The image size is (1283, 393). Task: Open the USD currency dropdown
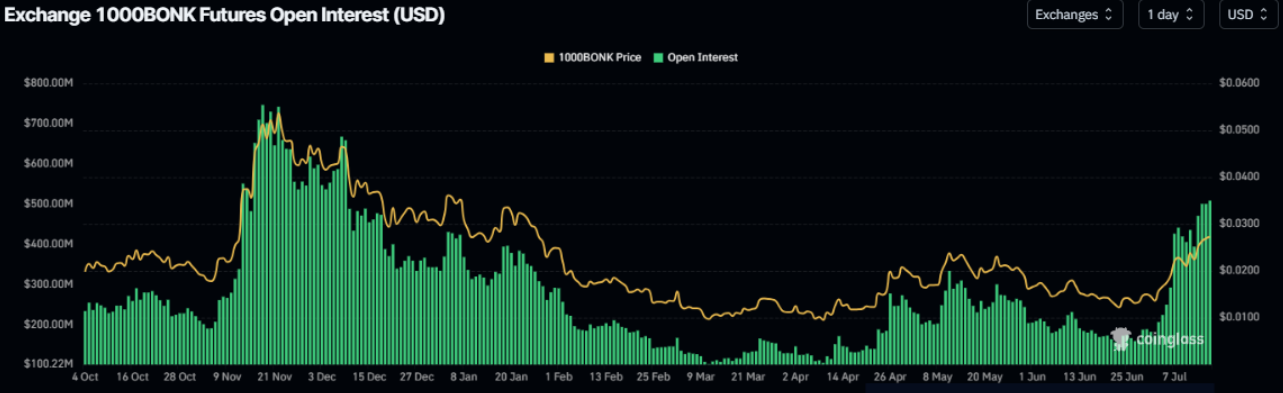pyautogui.click(x=1247, y=15)
